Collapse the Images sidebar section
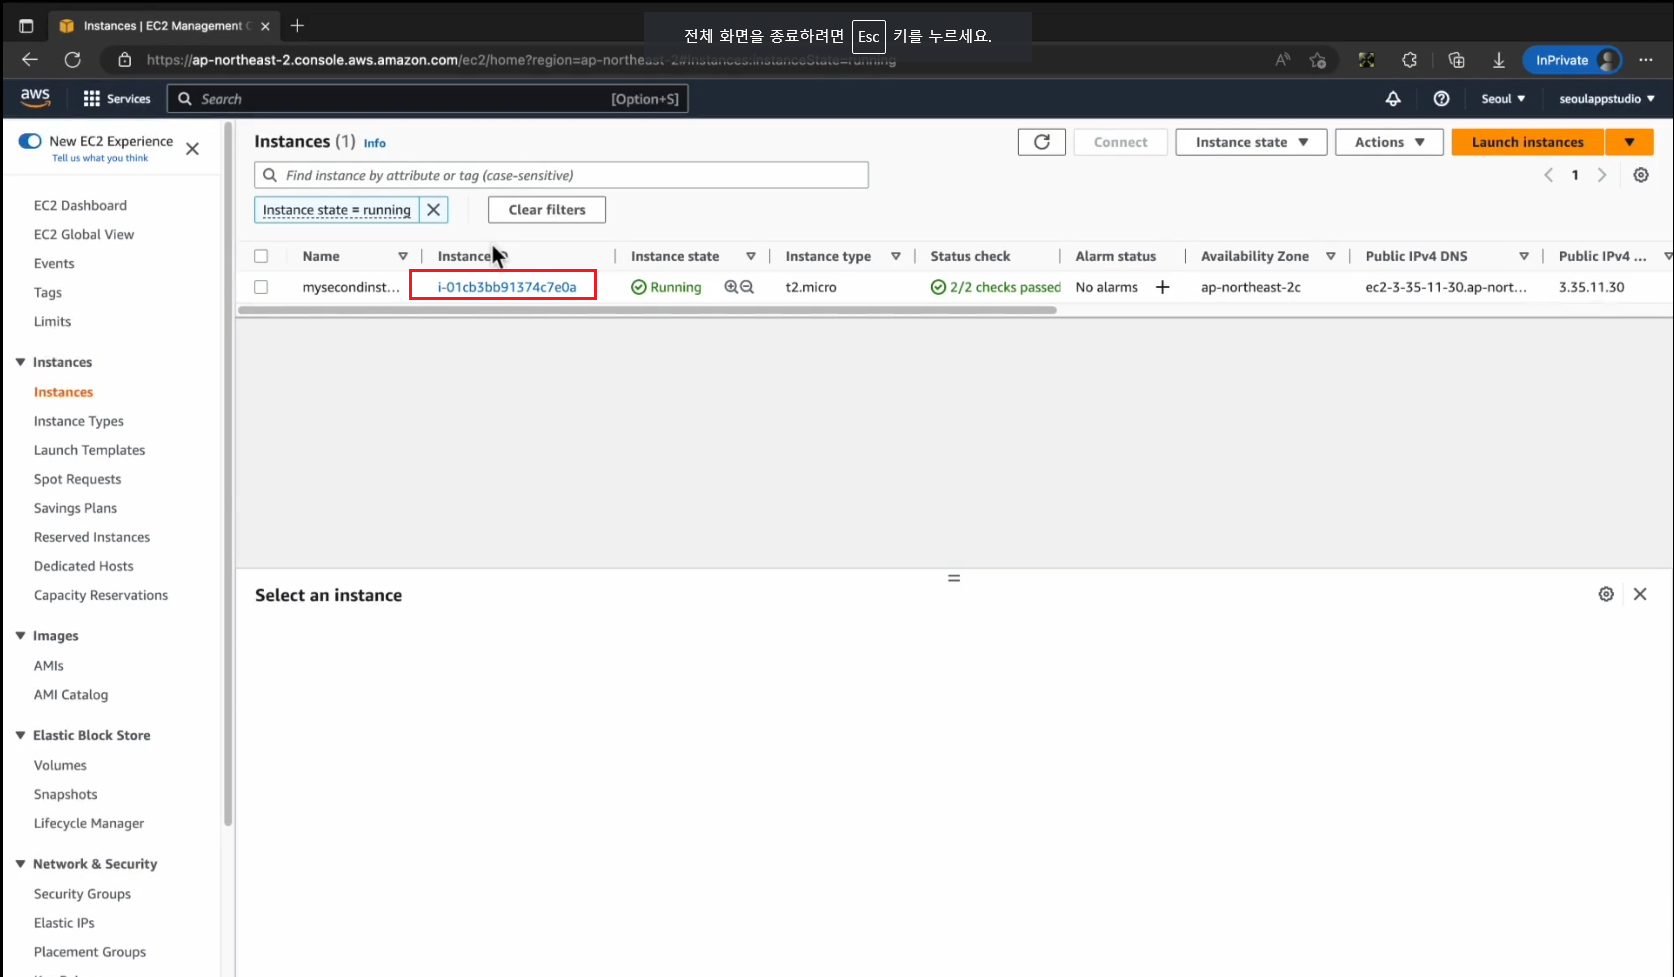1674x977 pixels. tap(20, 636)
